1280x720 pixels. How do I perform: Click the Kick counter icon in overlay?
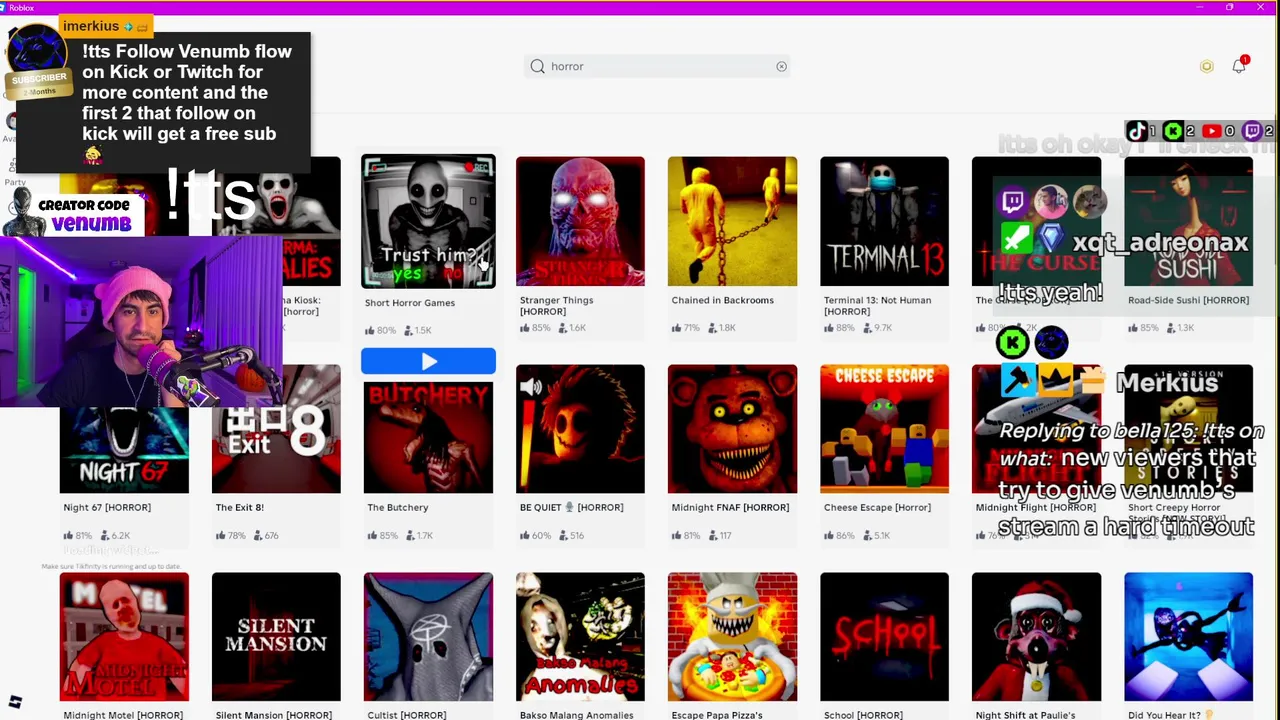tap(1173, 131)
